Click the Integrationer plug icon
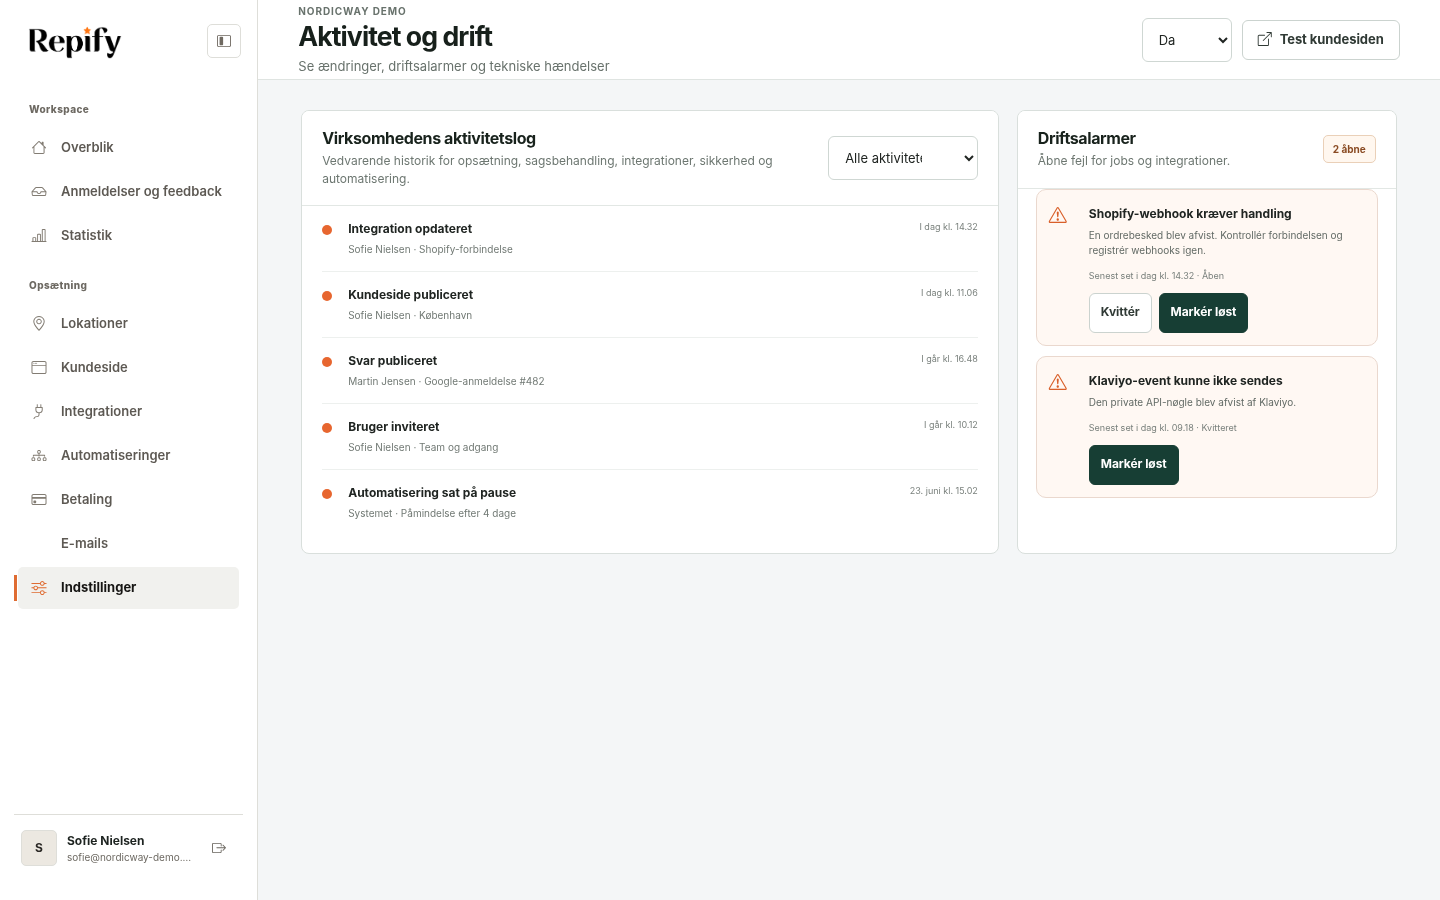Screen dimensions: 1440x900 pos(39,411)
